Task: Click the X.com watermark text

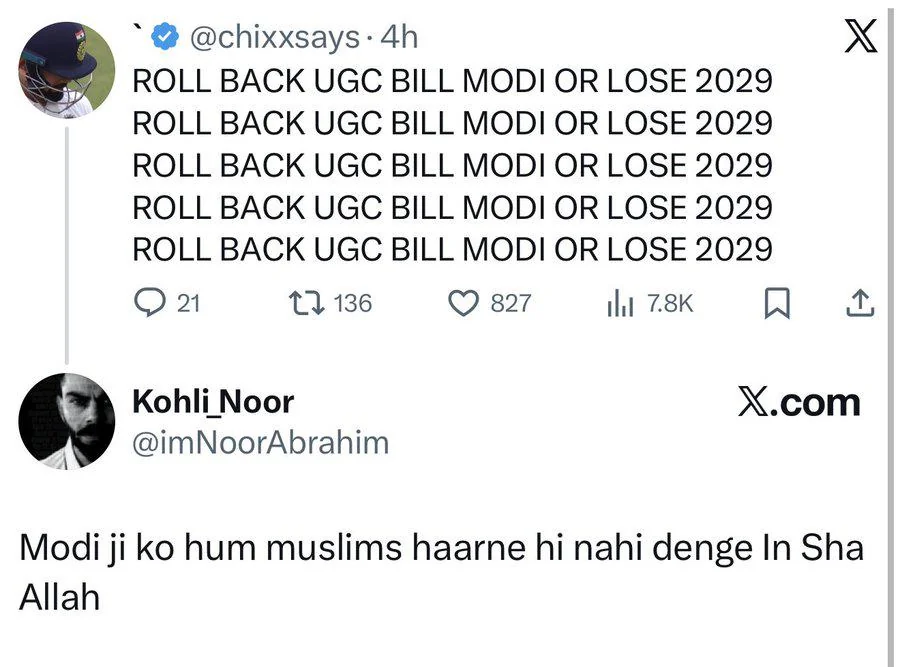Action: pos(799,402)
